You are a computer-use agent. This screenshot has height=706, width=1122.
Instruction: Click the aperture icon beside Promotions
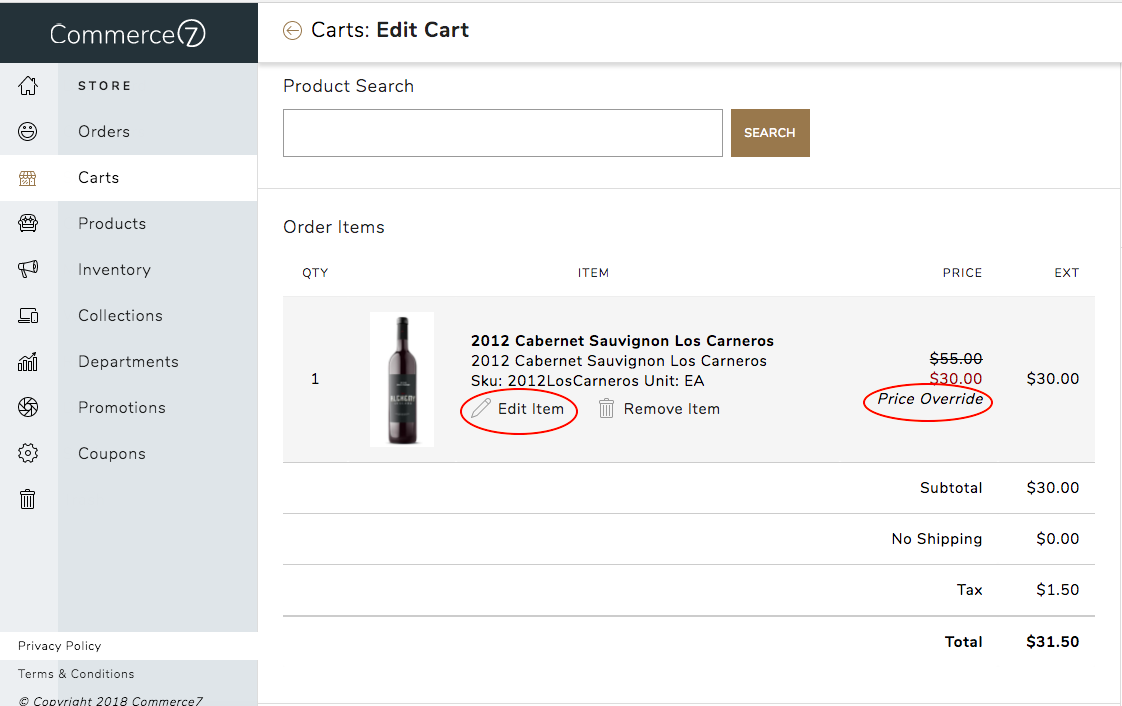(x=28, y=408)
